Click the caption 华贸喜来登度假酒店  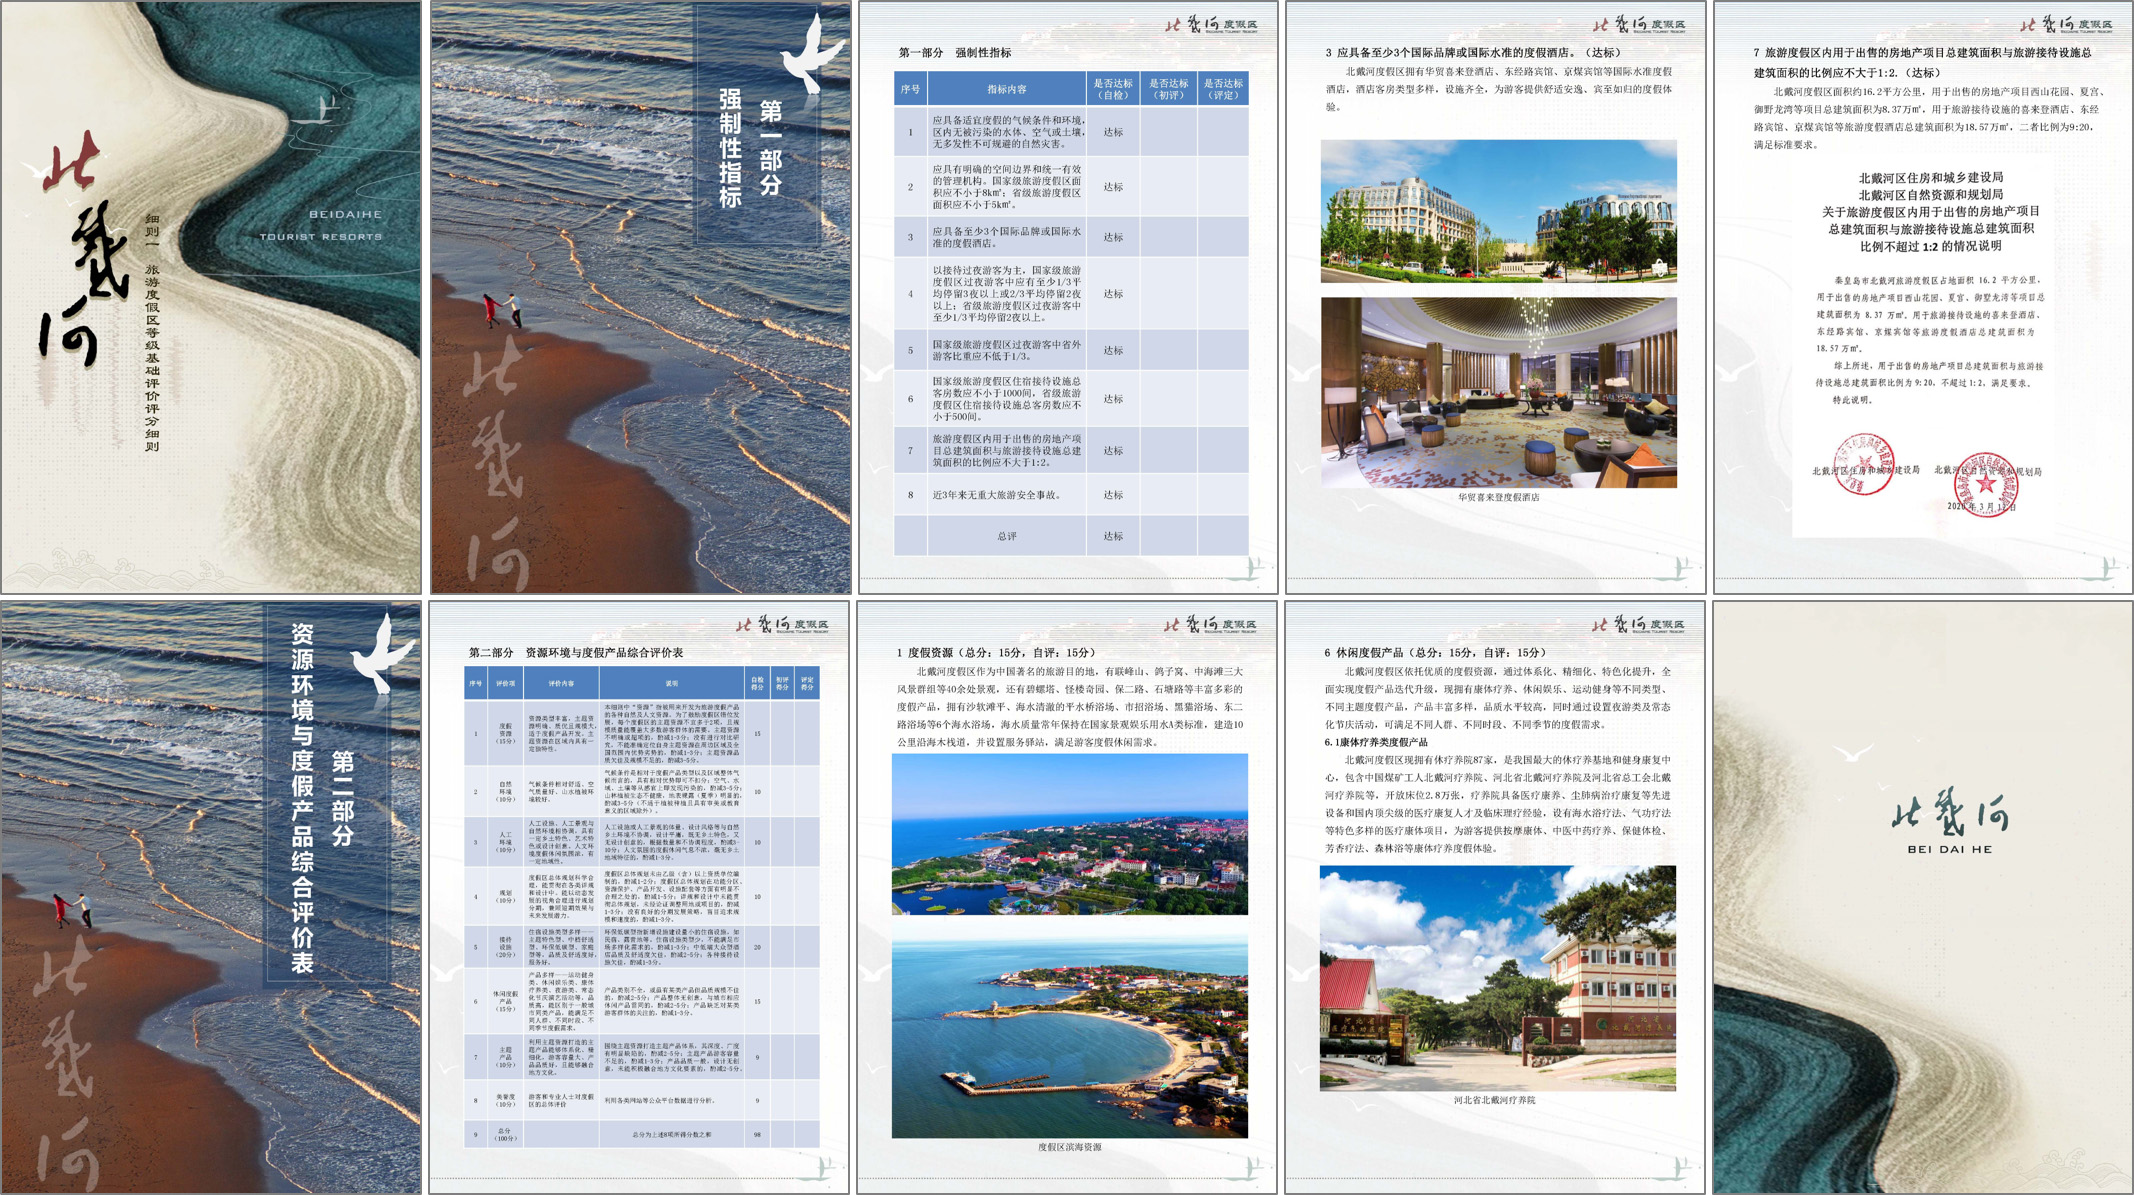[x=1498, y=497]
